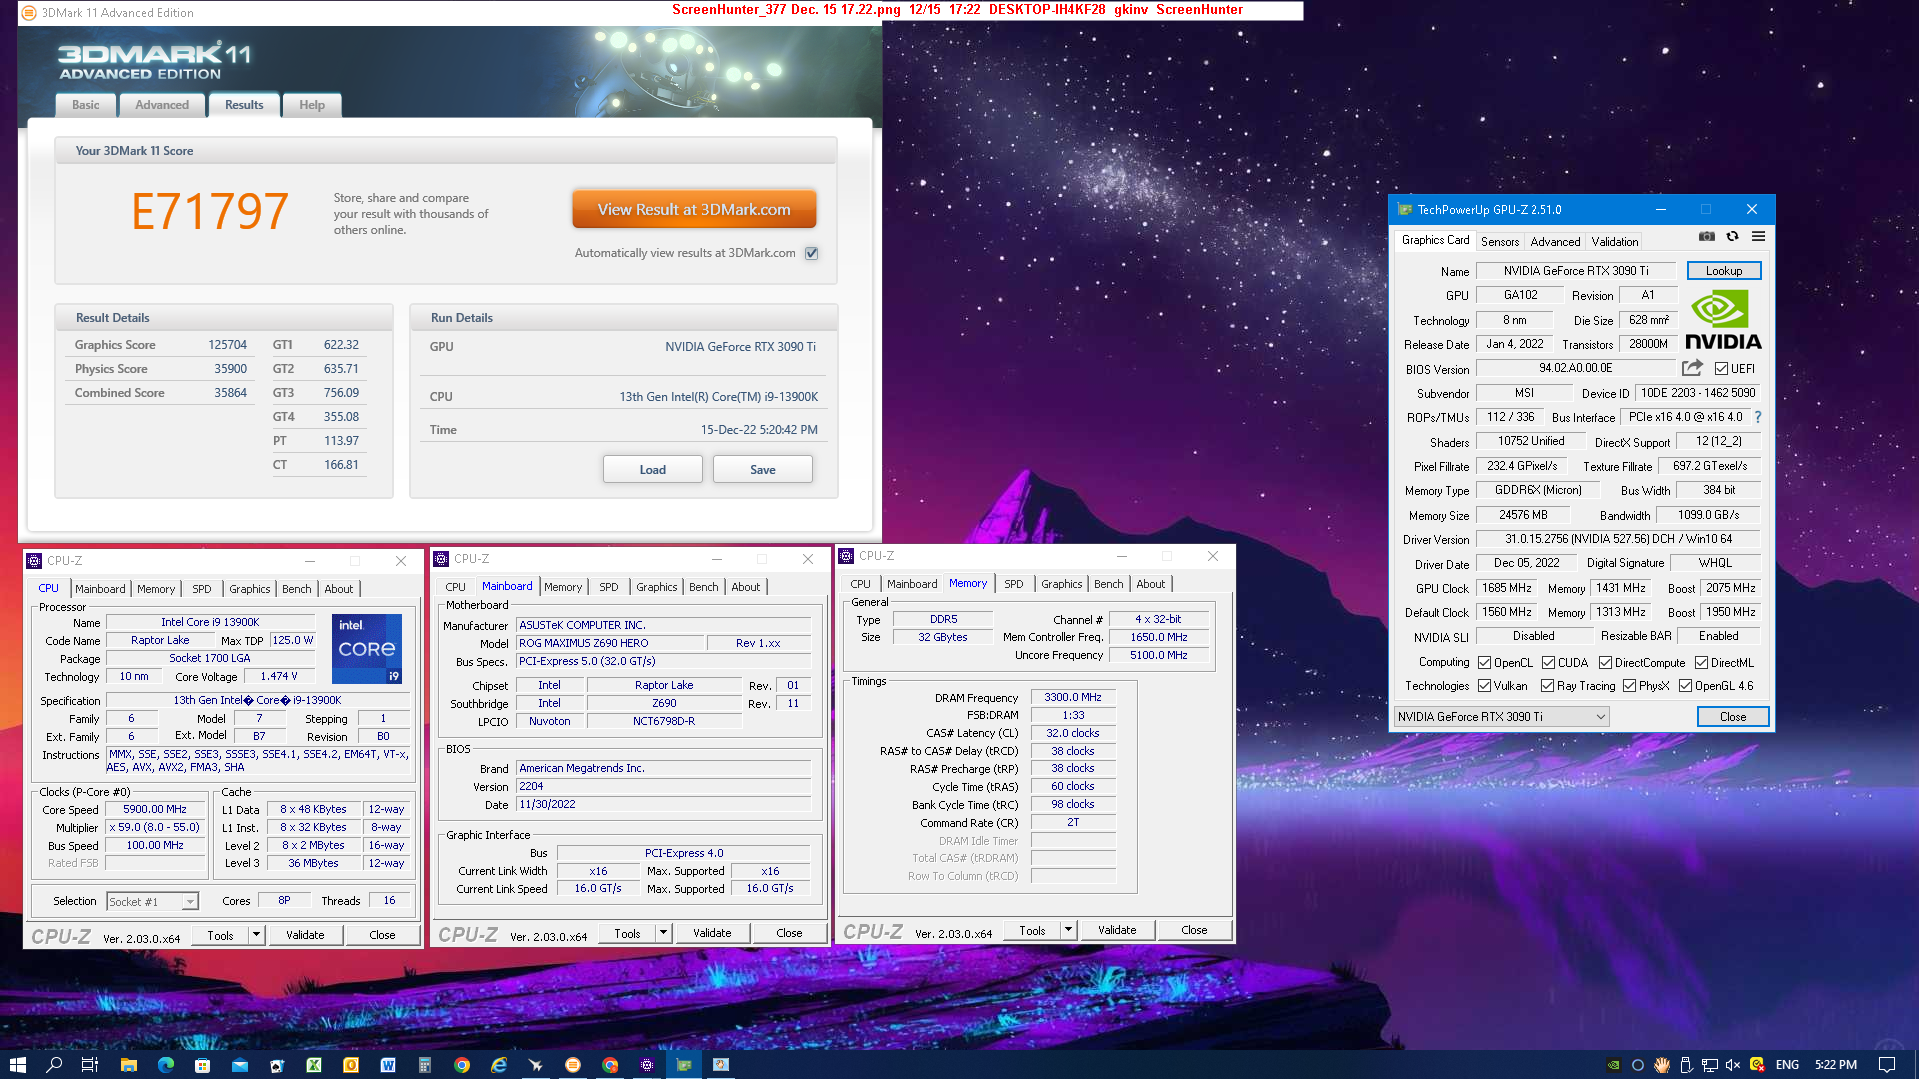This screenshot has width=1919, height=1079.
Task: Open Windows Start menu
Action: [17, 1064]
